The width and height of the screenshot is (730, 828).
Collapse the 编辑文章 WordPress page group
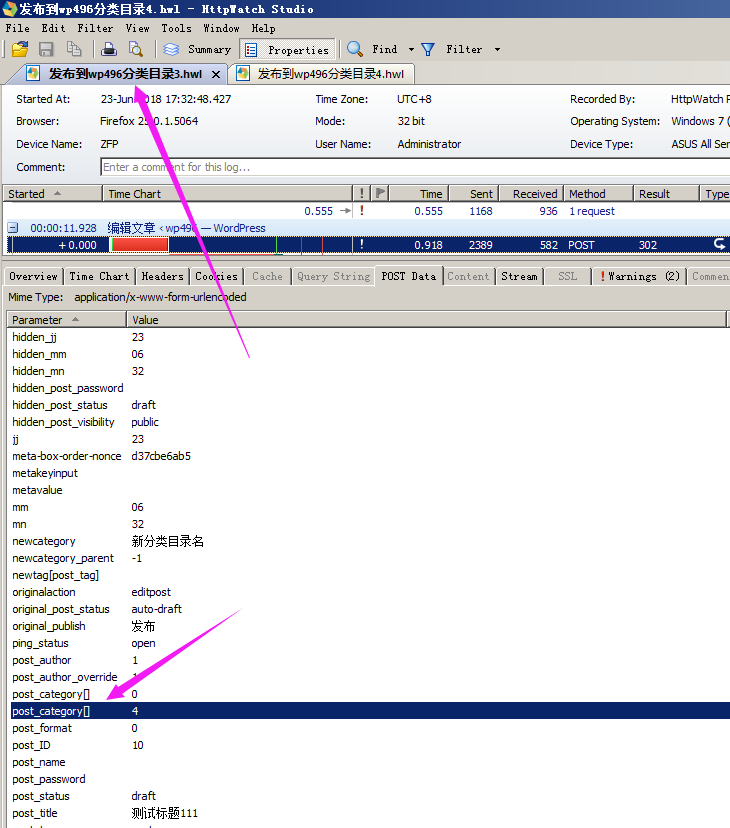[13, 228]
